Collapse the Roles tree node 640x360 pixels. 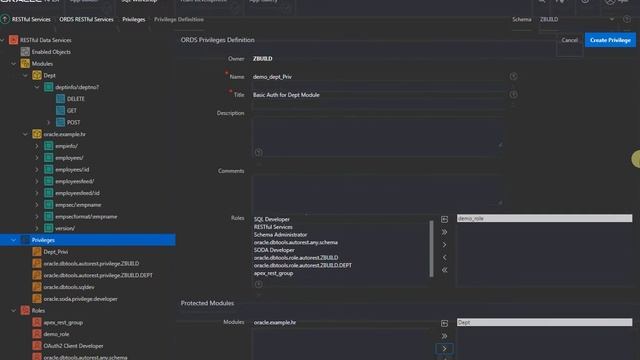point(13,311)
